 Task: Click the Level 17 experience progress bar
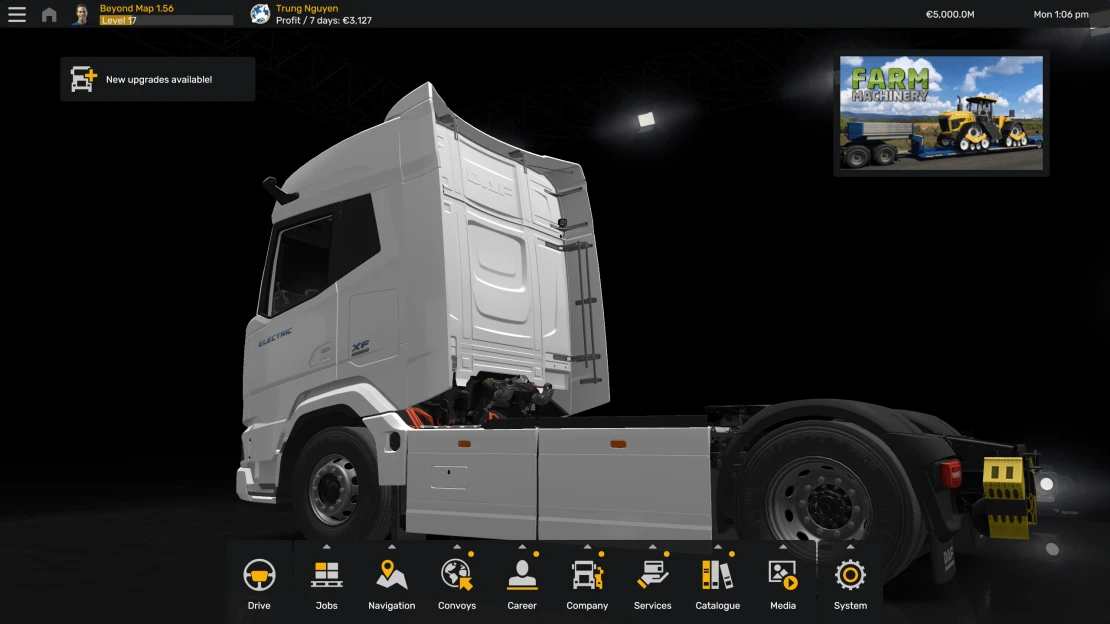(166, 20)
